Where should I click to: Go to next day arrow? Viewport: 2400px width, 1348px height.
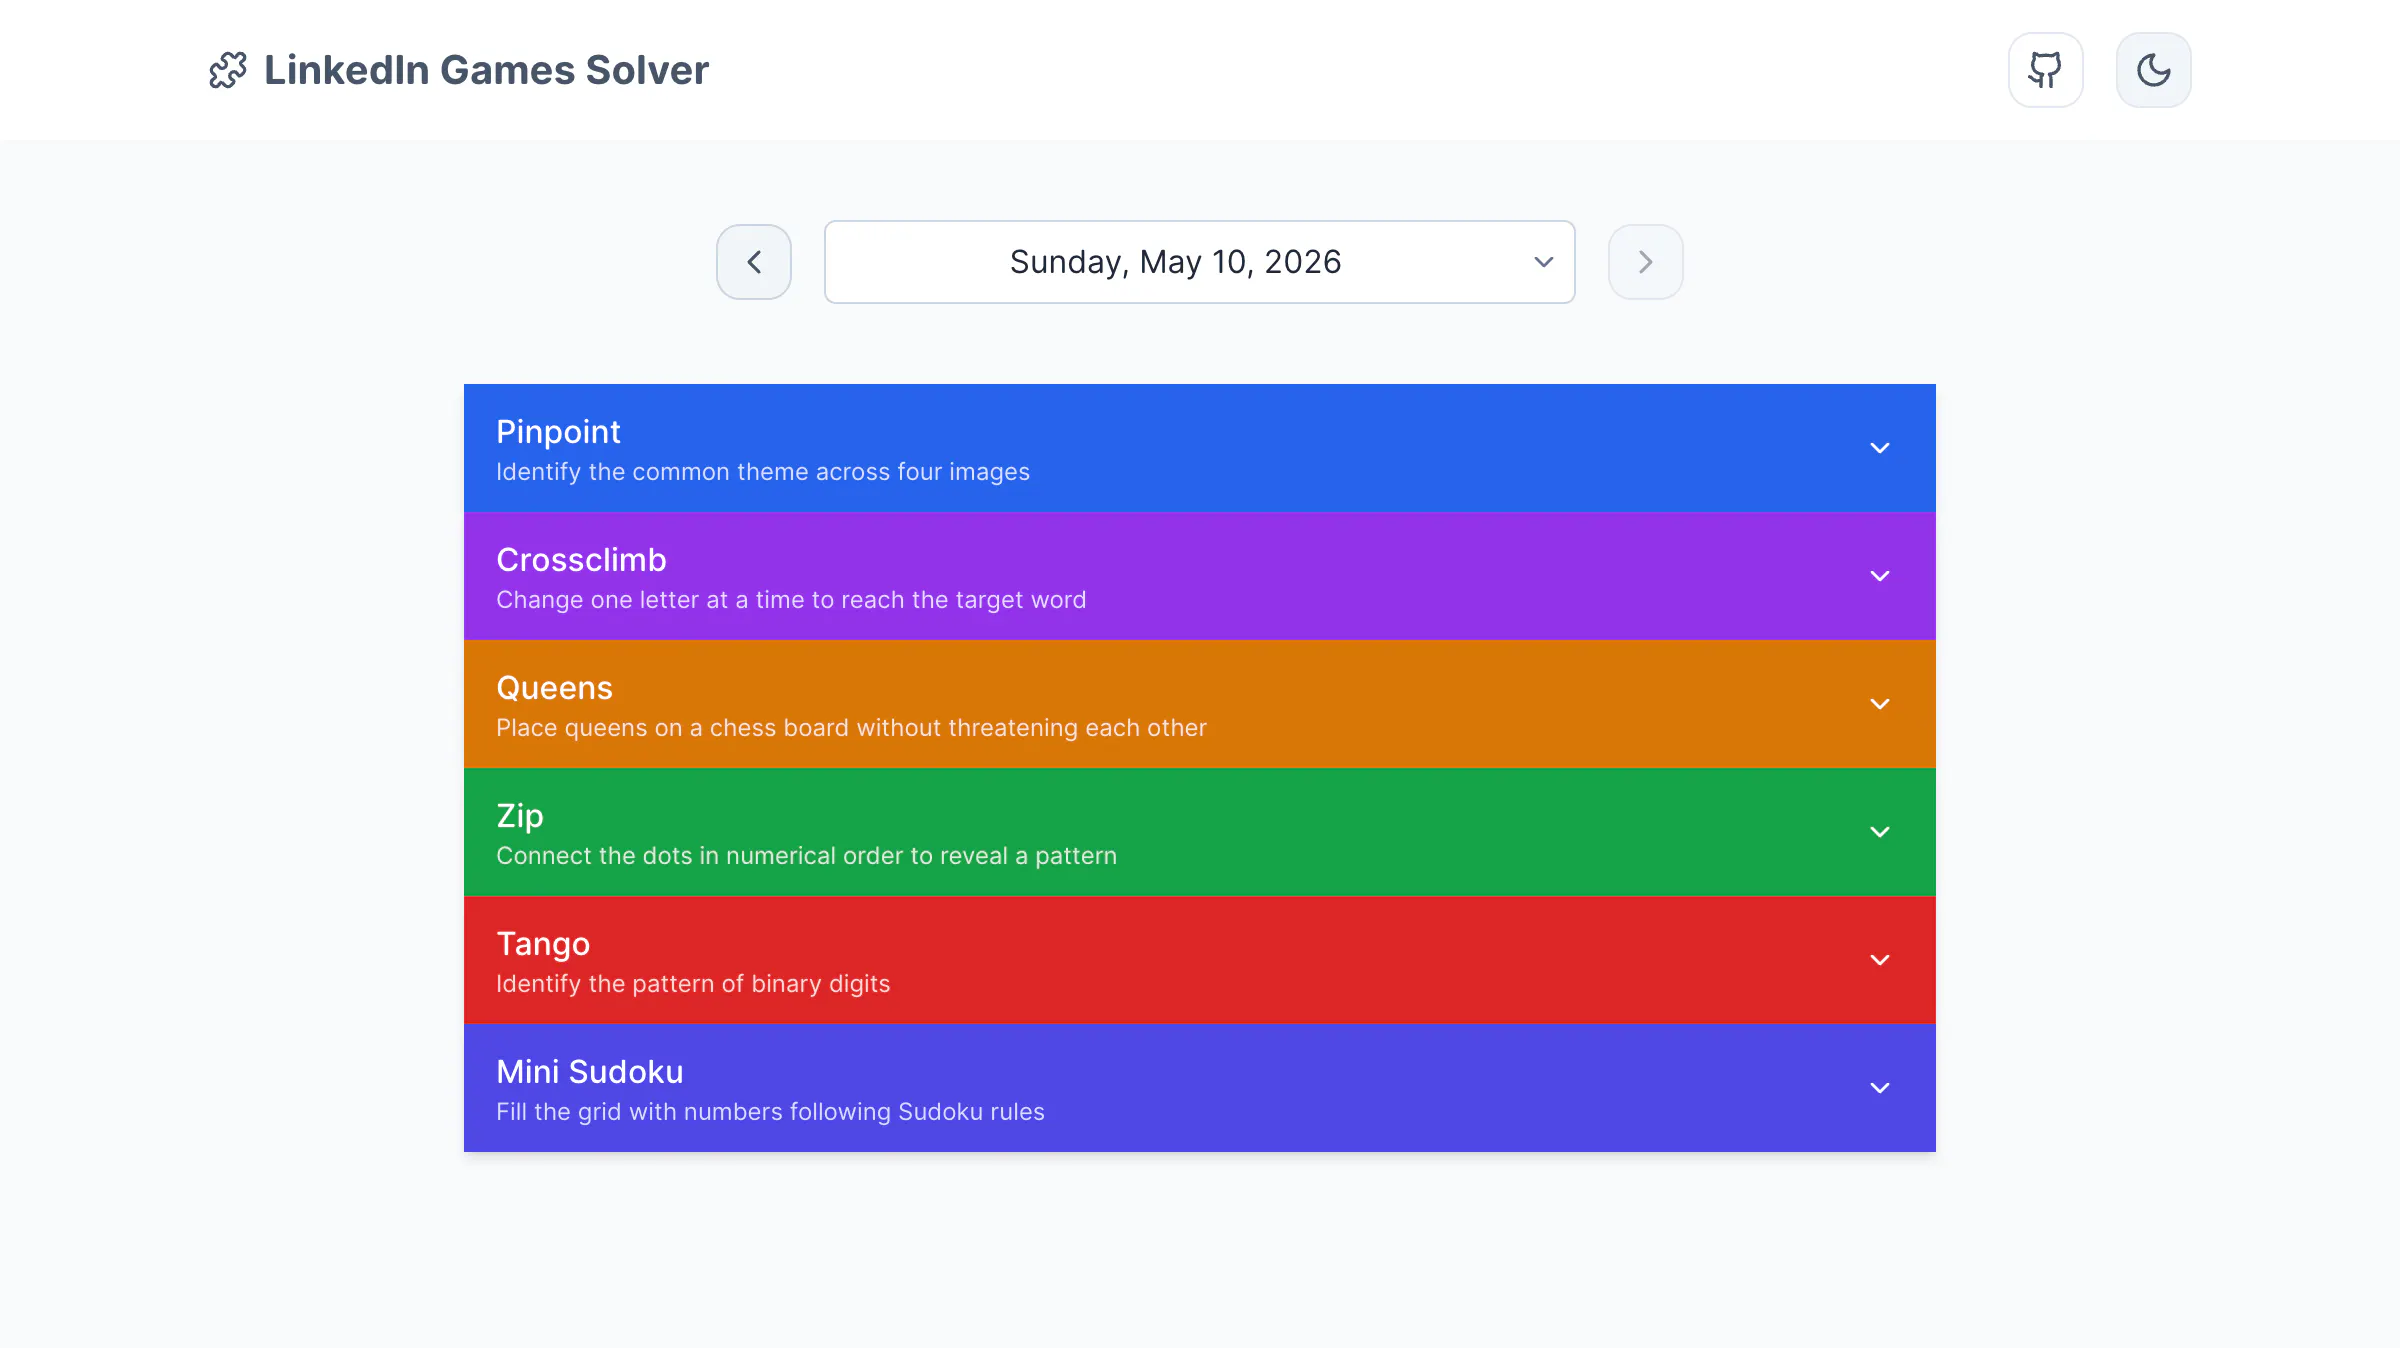point(1645,262)
